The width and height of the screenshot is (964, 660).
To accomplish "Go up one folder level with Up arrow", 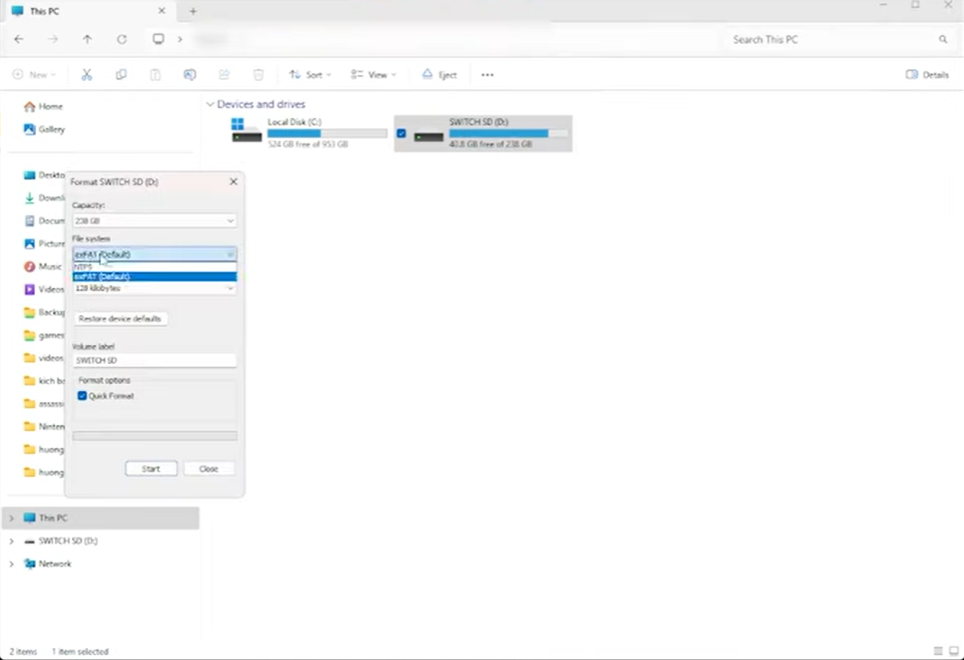I will (87, 39).
